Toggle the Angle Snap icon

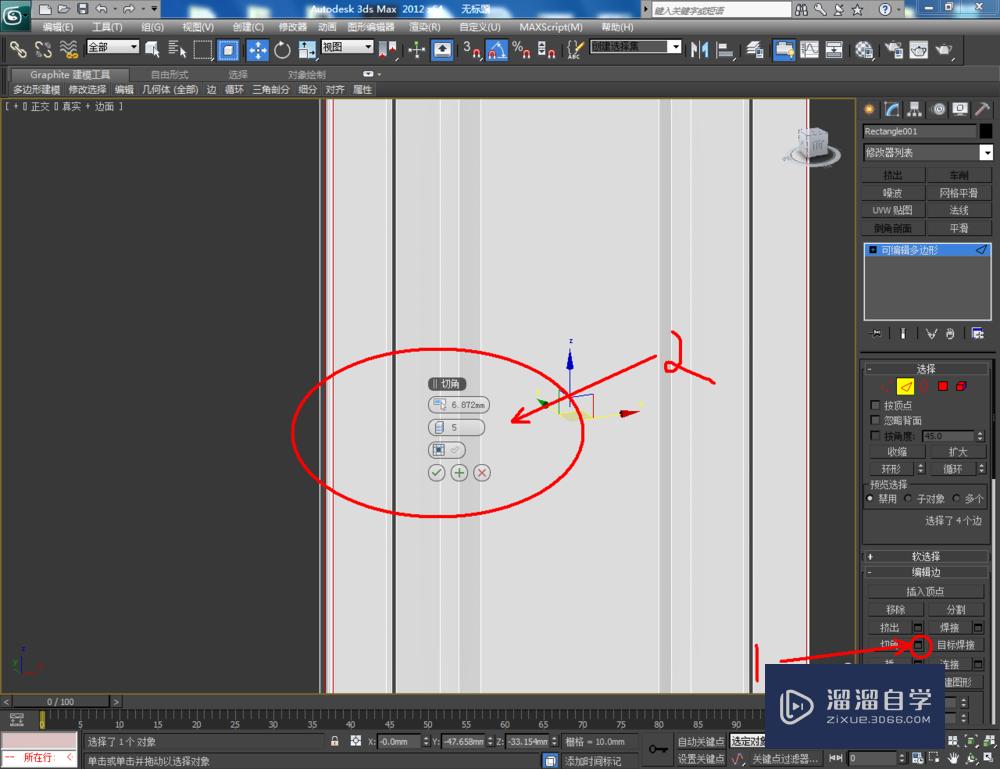point(497,49)
